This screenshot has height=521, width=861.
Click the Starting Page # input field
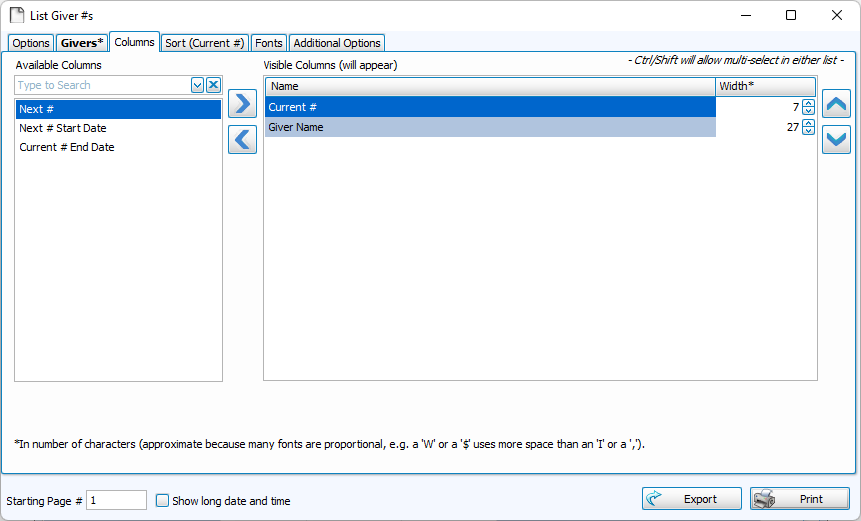click(116, 500)
